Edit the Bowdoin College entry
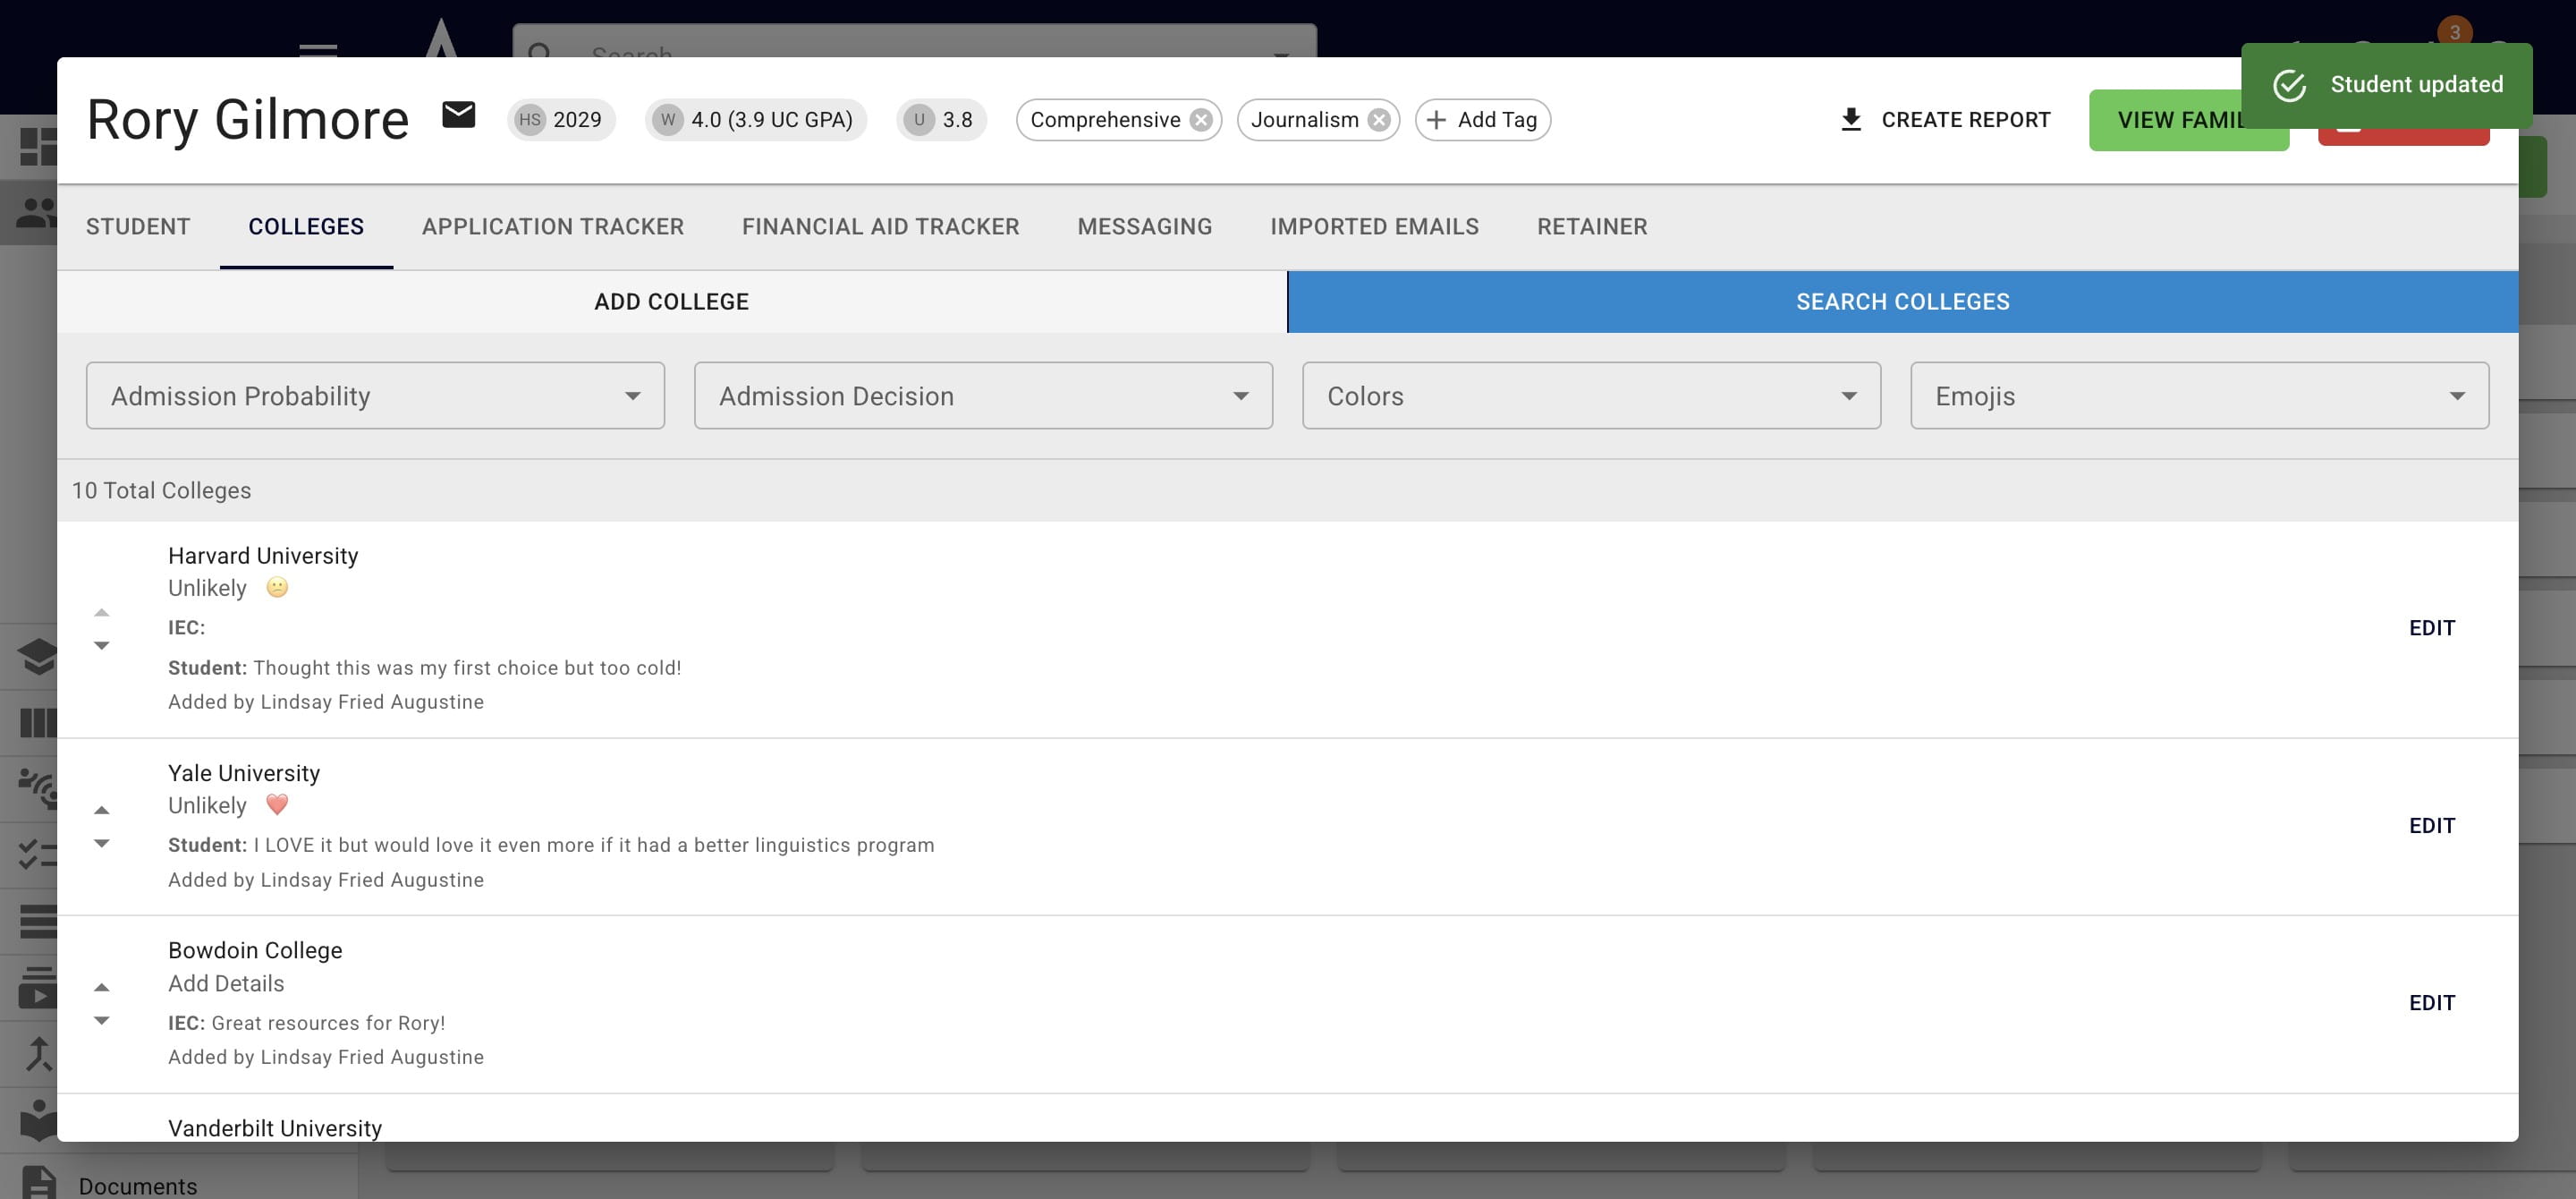The height and width of the screenshot is (1199, 2576). pyautogui.click(x=2431, y=1003)
